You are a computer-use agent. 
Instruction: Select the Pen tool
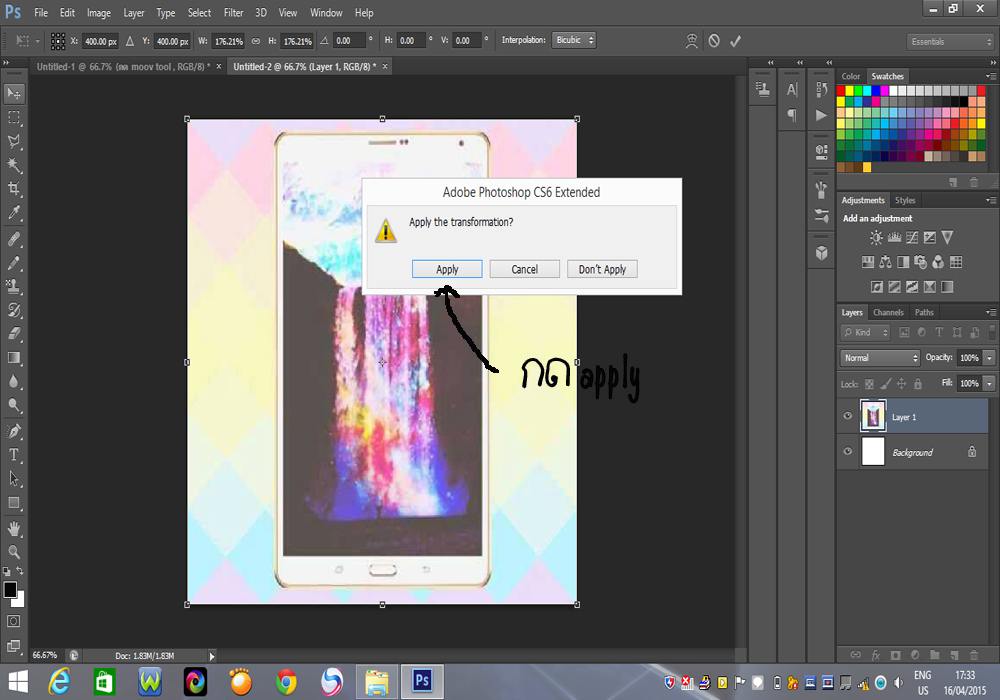(x=14, y=431)
